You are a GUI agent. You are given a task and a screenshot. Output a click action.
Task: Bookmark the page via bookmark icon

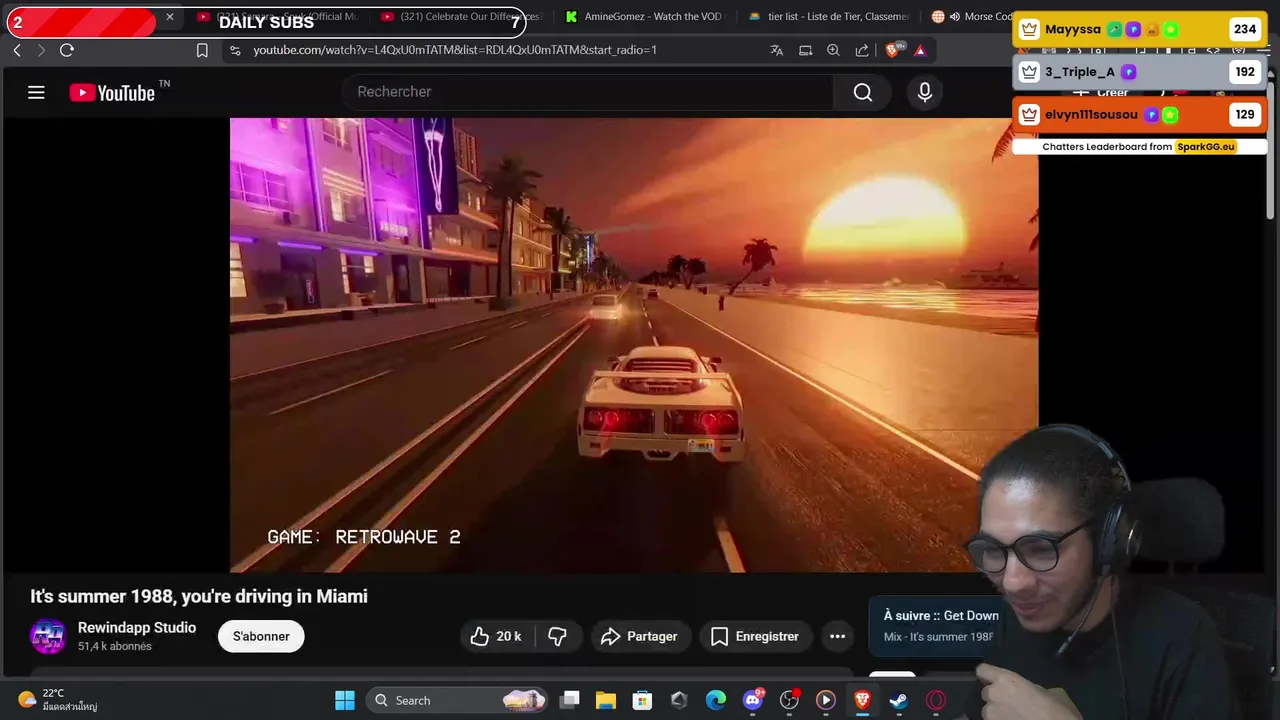202,50
